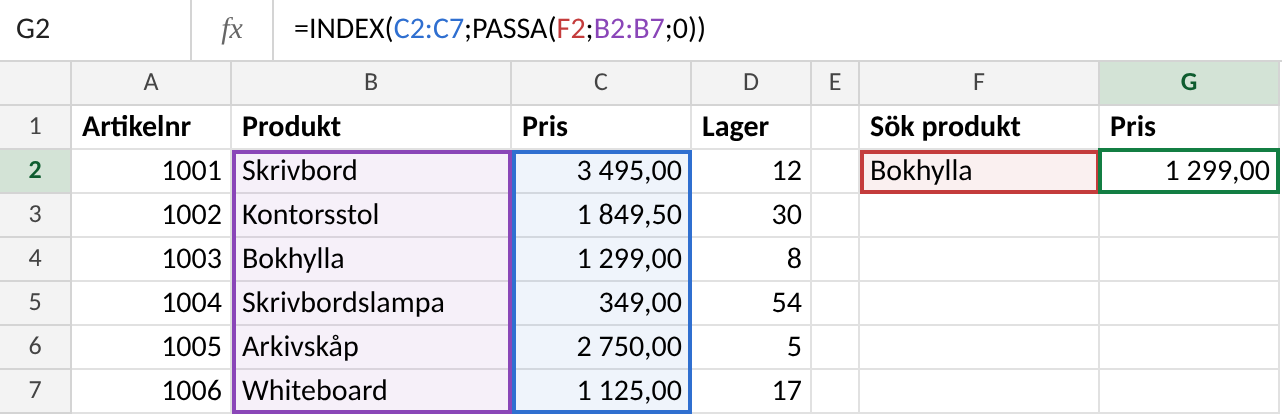Viewport: 1282px width, 414px height.
Task: Click the Arkivskåp product cell
Action: pyautogui.click(x=371, y=345)
